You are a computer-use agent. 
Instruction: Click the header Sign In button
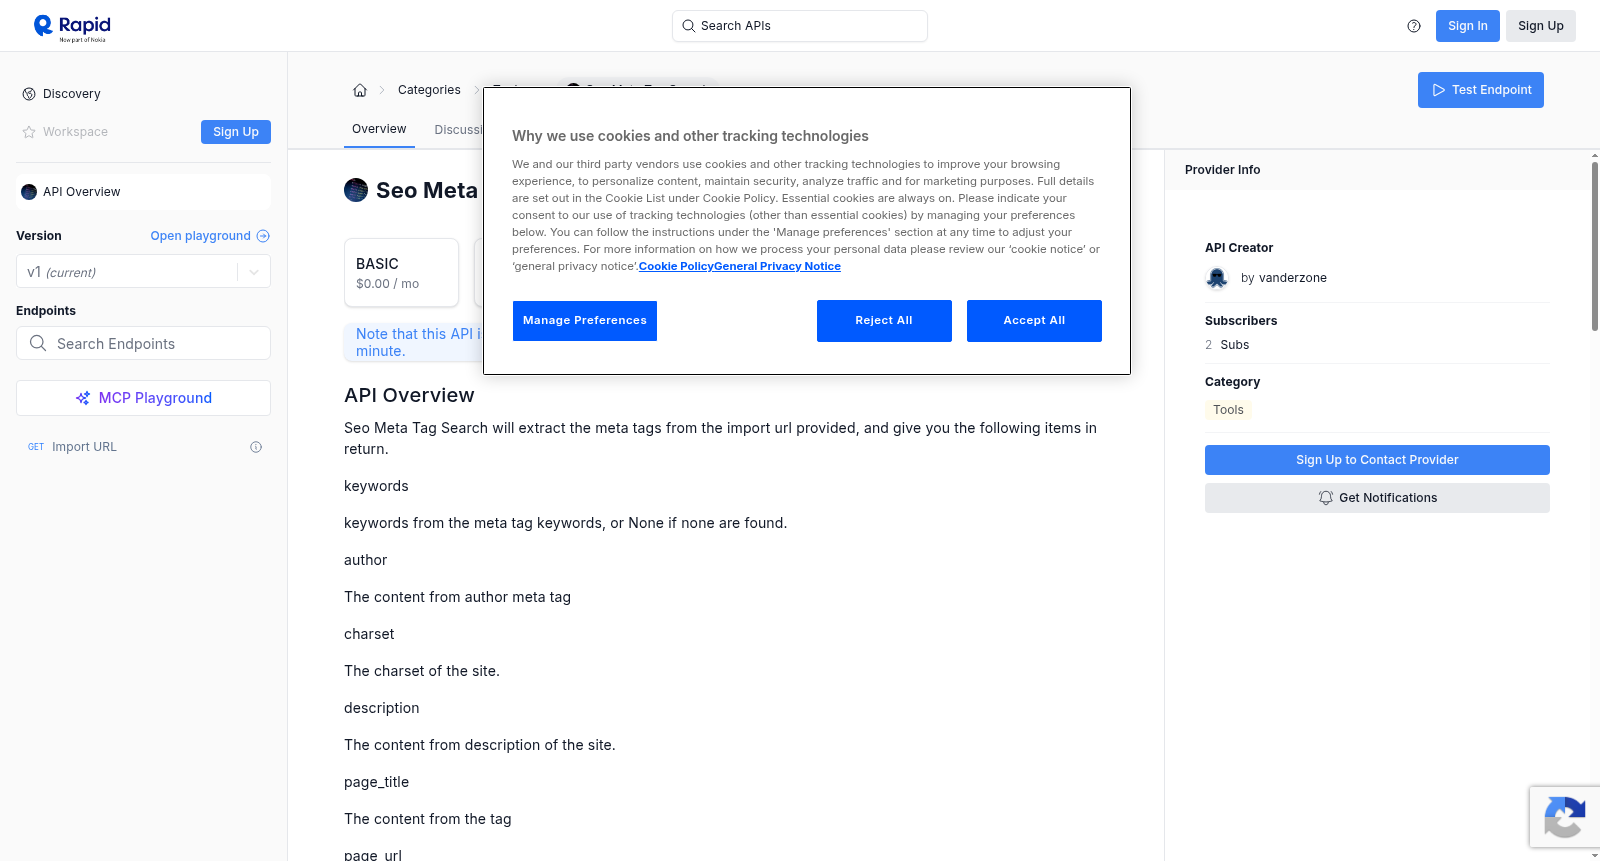tap(1468, 26)
